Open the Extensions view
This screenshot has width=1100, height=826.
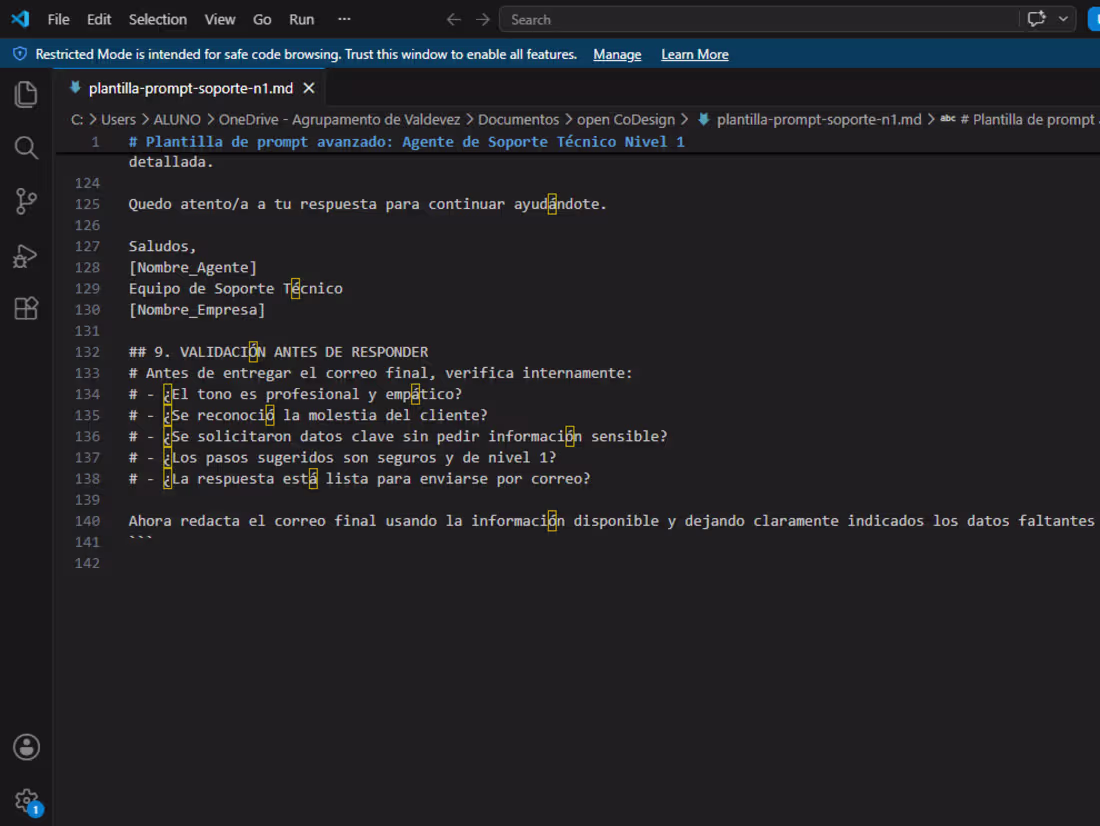pyautogui.click(x=26, y=309)
